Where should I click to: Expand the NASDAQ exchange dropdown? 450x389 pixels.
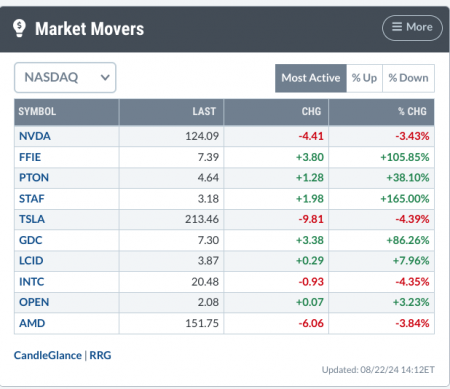tap(65, 77)
